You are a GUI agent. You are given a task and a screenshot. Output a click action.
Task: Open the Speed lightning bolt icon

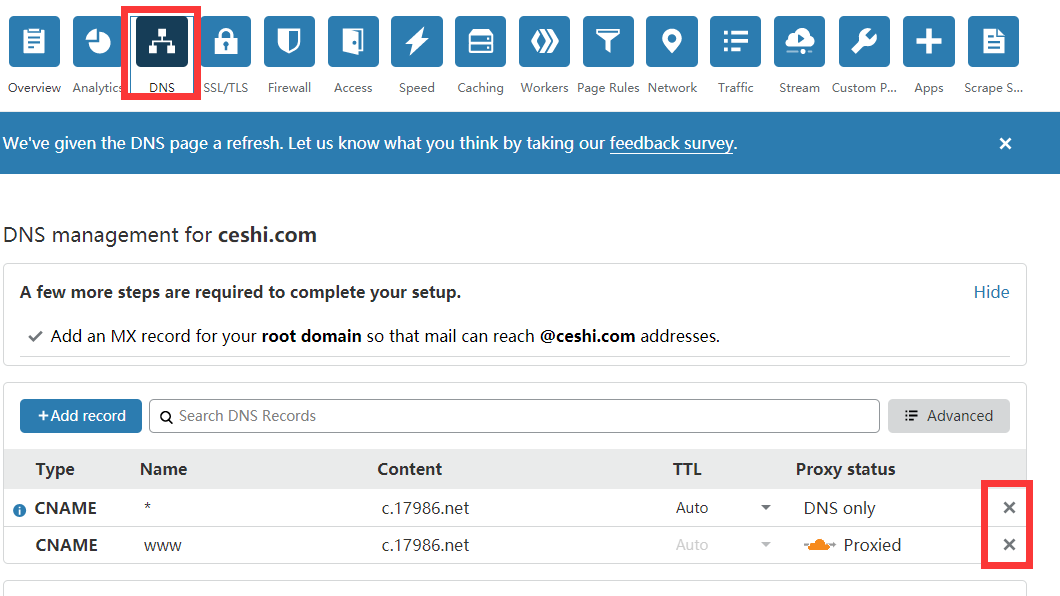tap(416, 42)
